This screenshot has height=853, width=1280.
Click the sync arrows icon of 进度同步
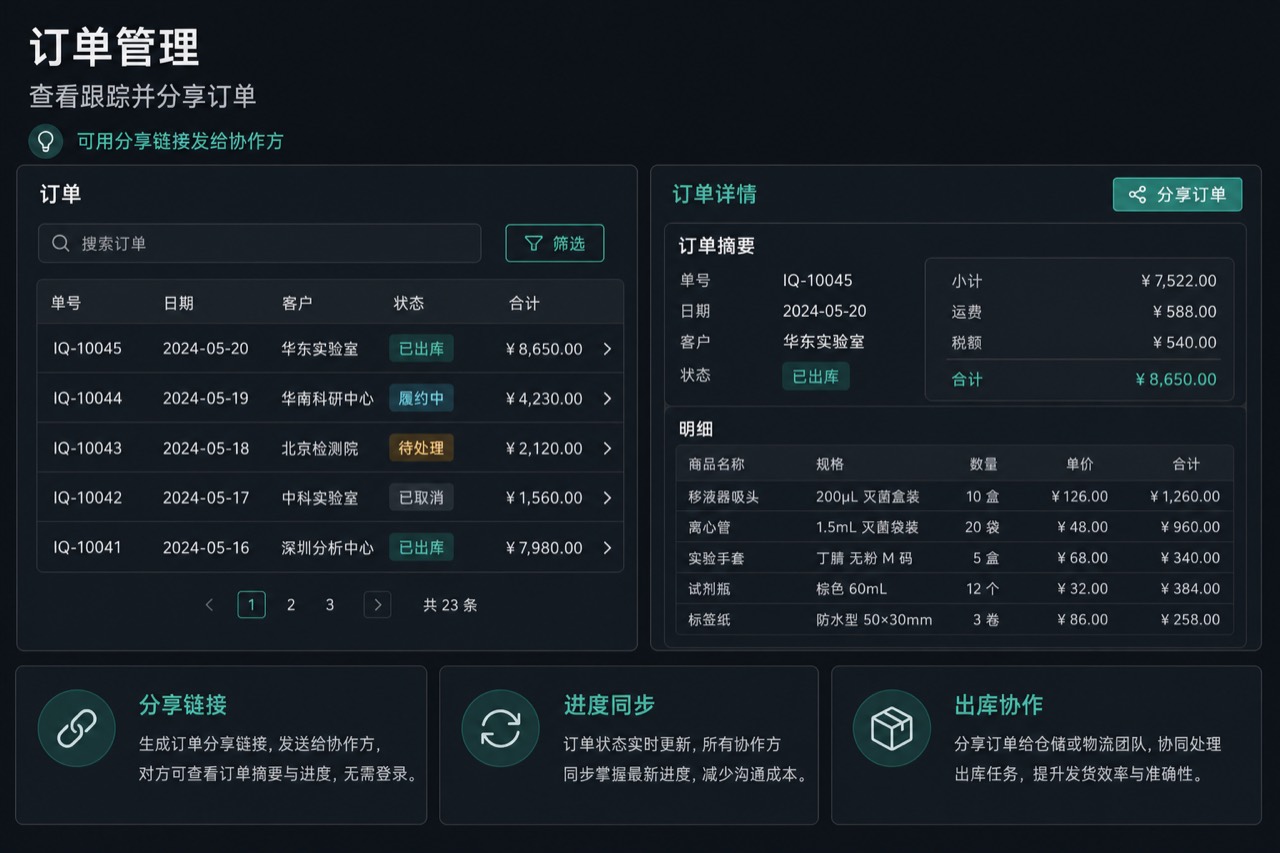tap(500, 728)
